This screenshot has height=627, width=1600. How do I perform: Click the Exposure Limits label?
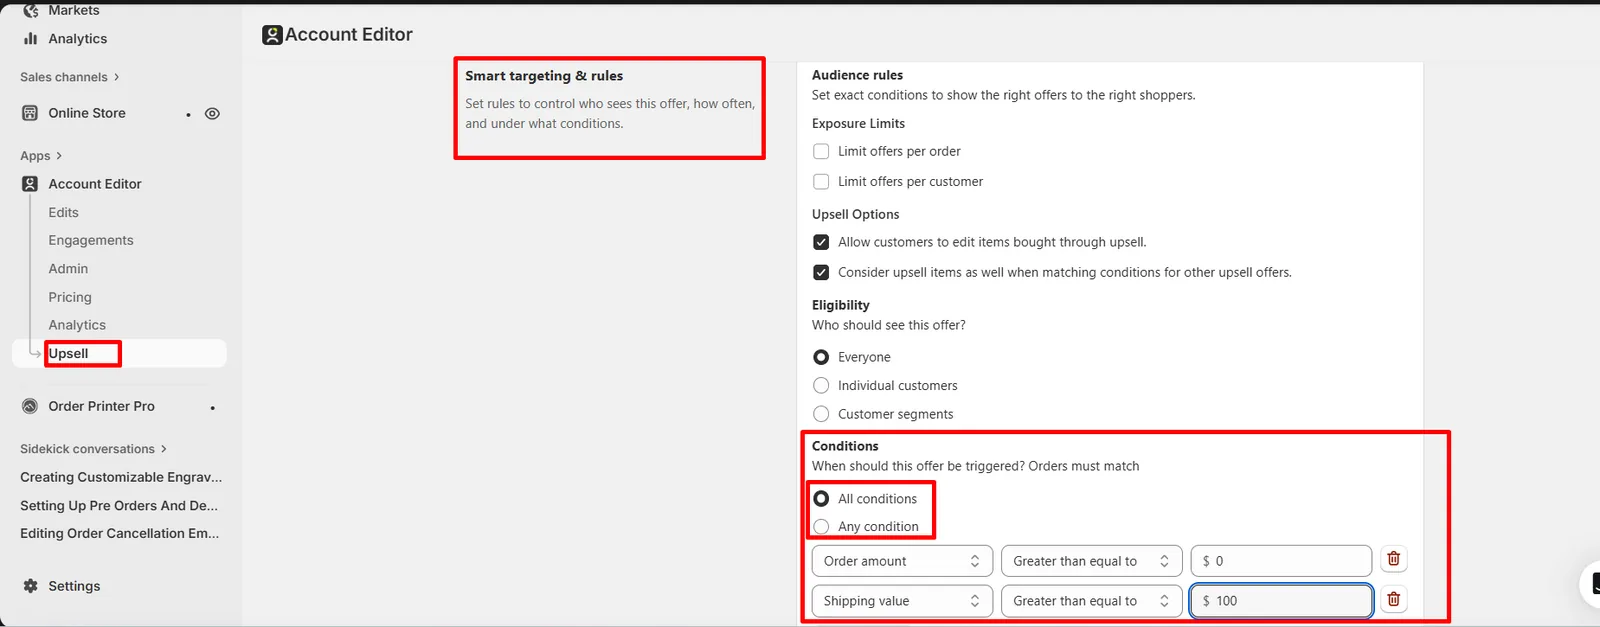[x=858, y=123]
